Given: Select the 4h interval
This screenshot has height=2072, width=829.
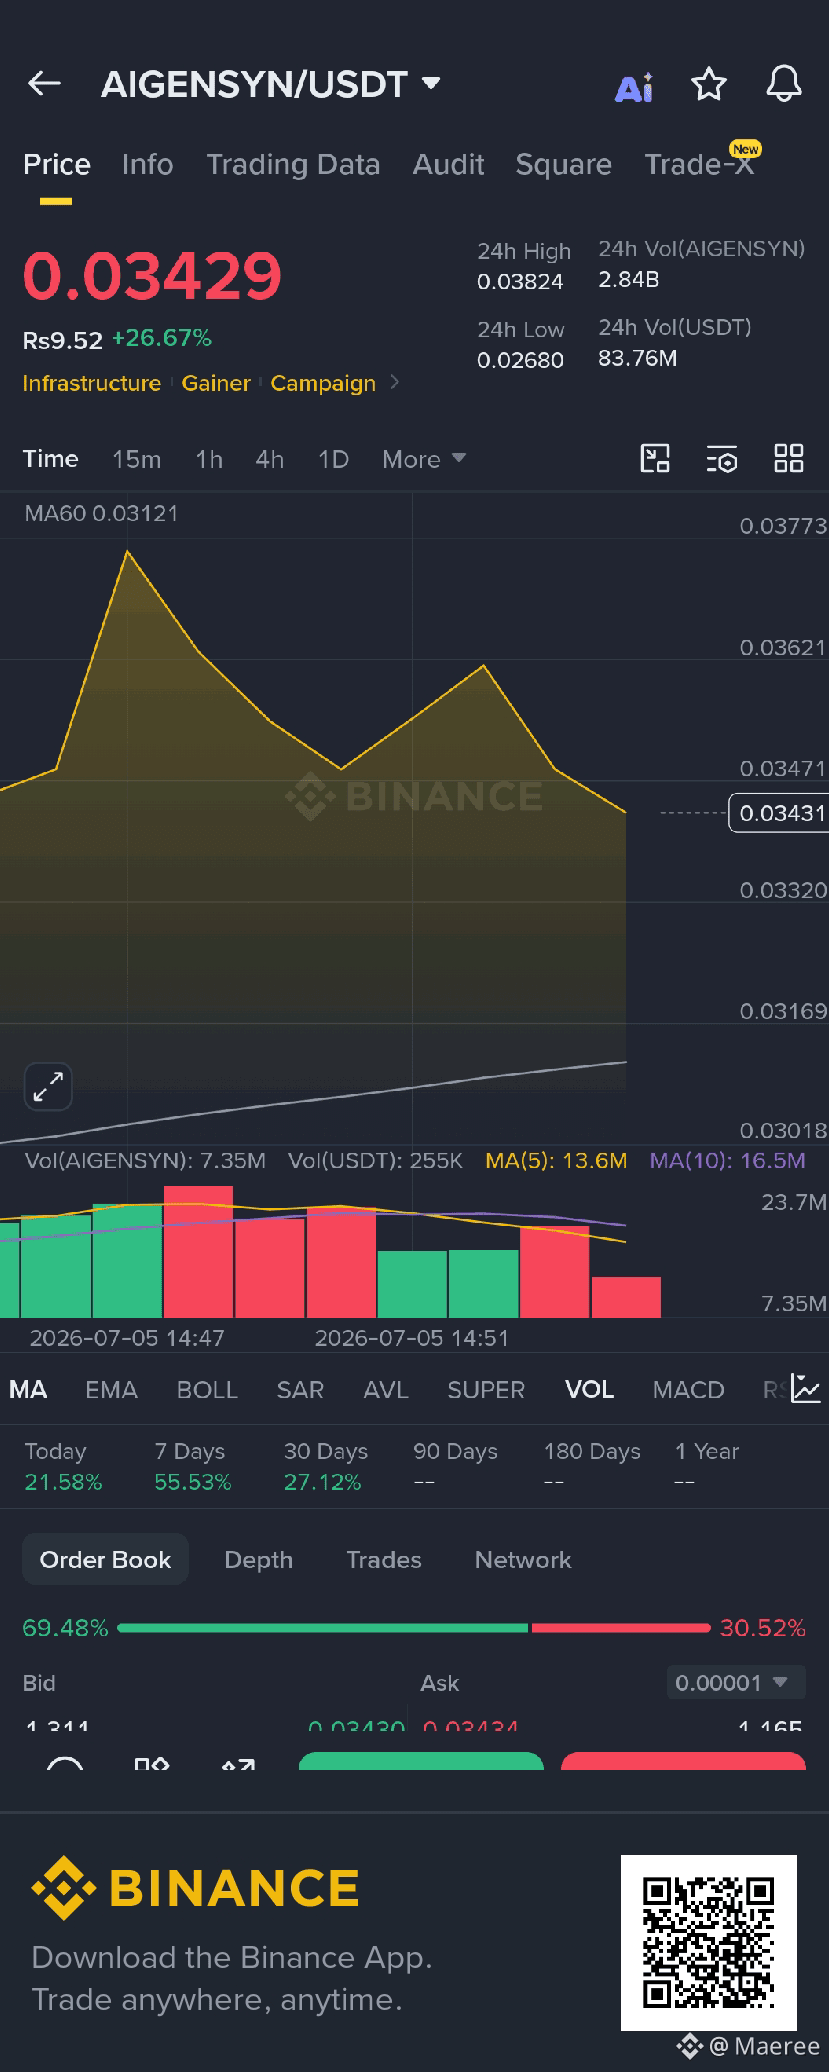Looking at the screenshot, I should (x=270, y=459).
